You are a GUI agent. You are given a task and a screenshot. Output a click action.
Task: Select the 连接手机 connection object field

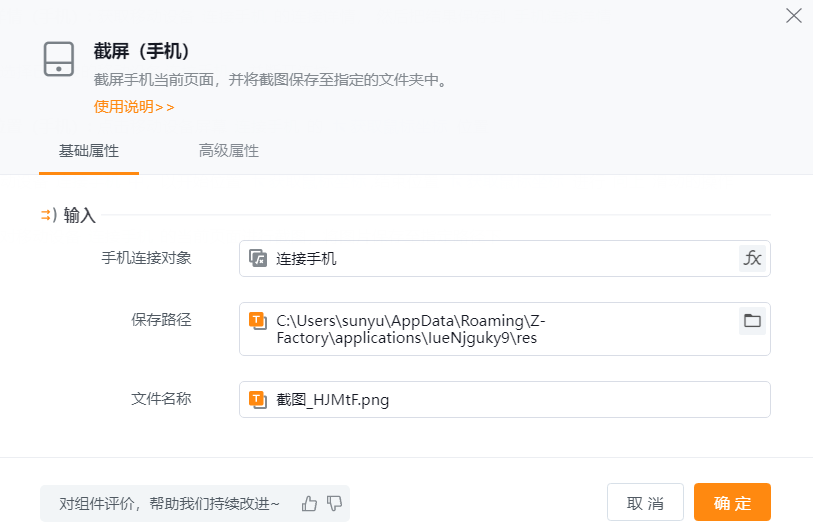point(490,258)
